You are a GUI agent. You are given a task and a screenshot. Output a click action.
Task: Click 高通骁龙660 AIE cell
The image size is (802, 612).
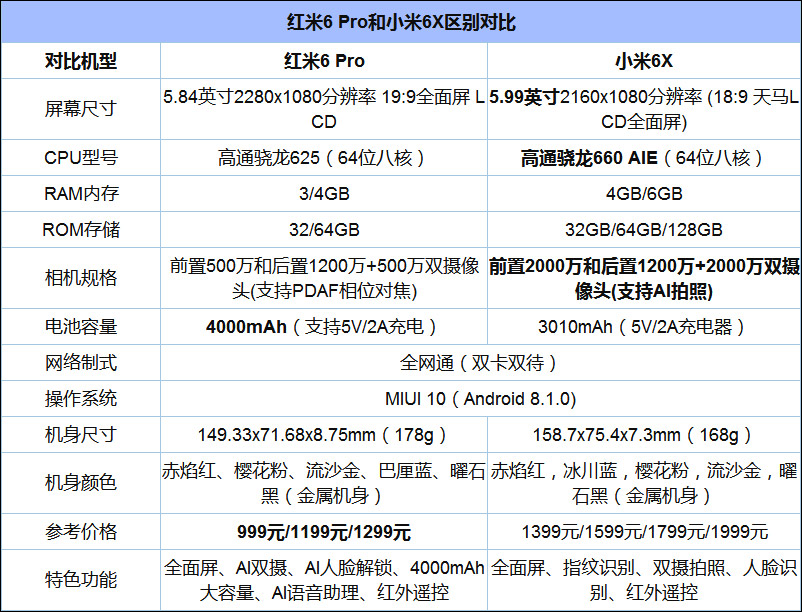pyautogui.click(x=644, y=158)
